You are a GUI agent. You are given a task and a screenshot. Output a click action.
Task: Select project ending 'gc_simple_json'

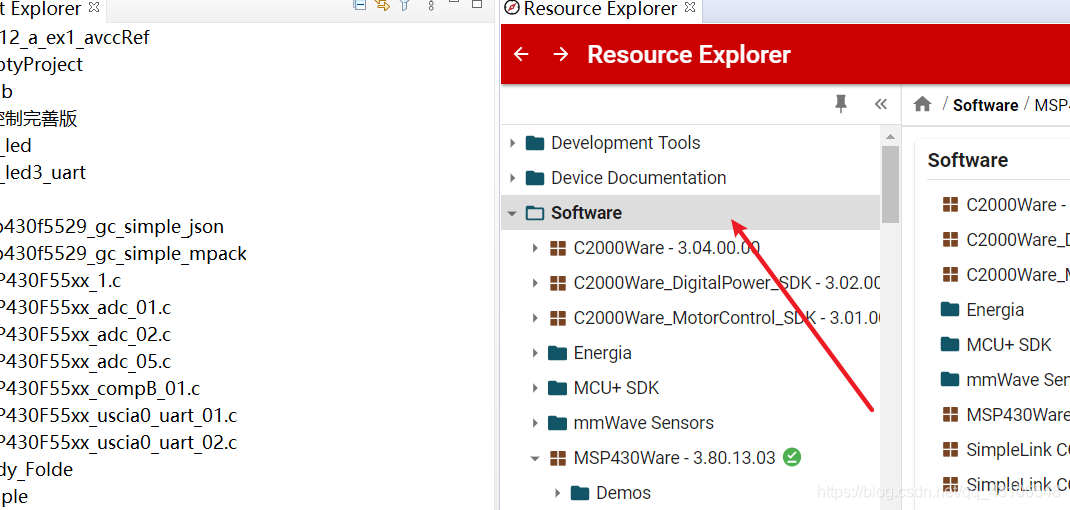coord(112,227)
